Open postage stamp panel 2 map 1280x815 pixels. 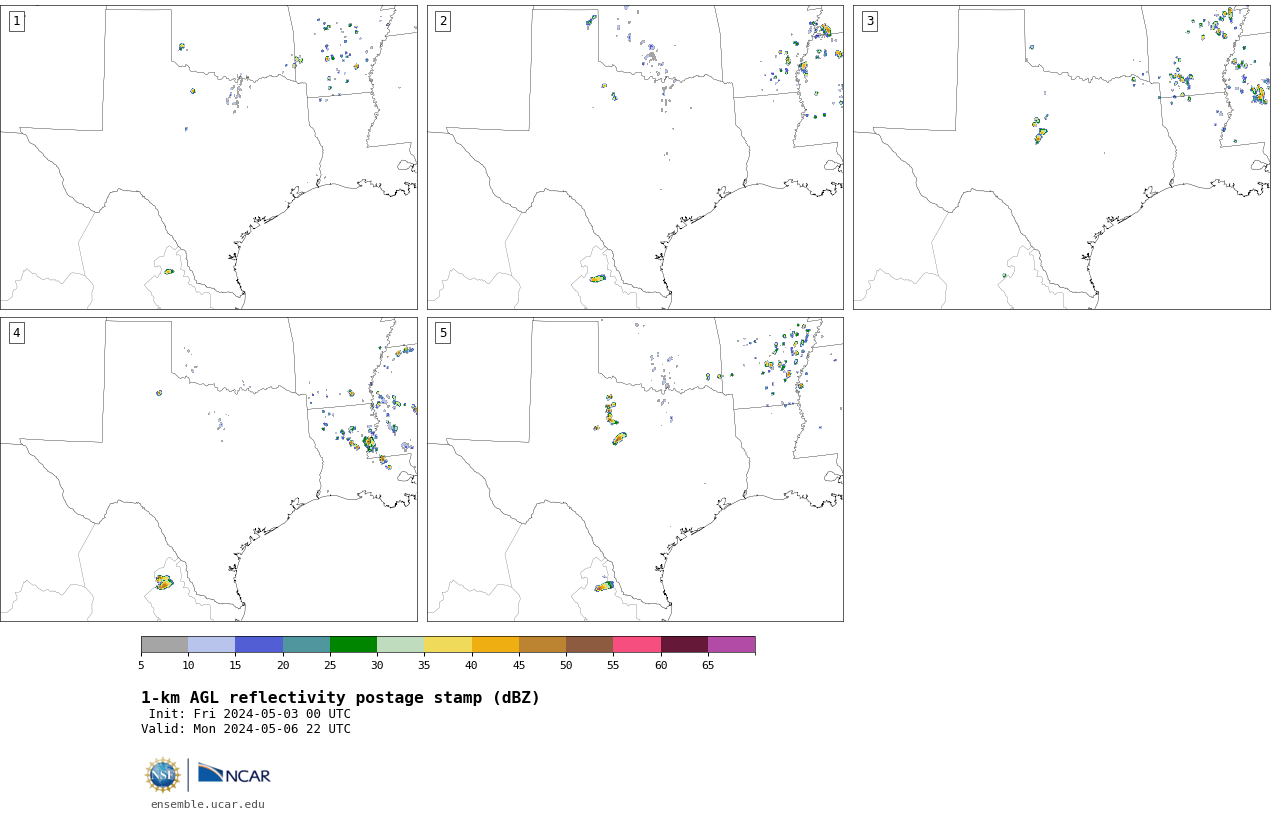point(635,157)
